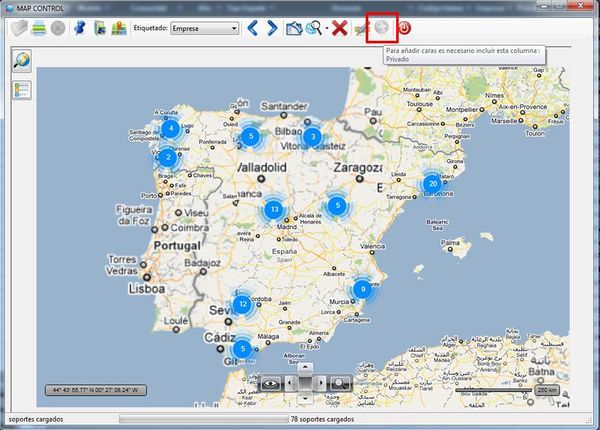Click the Barcelona cluster marker showing 20
The width and height of the screenshot is (600, 430).
pos(431,184)
